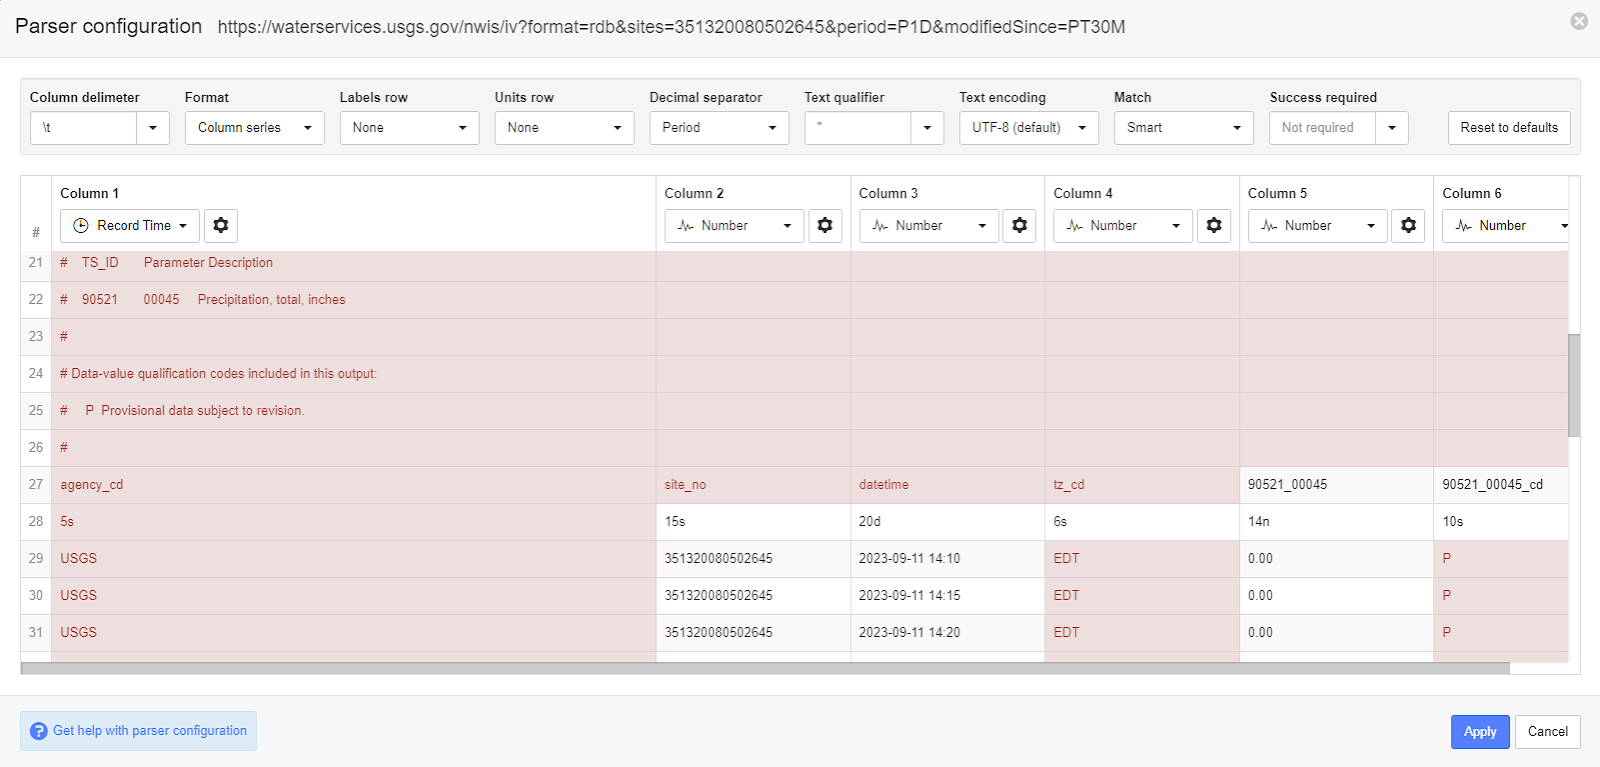Select row 24 Data-value qualification codes text

(218, 374)
